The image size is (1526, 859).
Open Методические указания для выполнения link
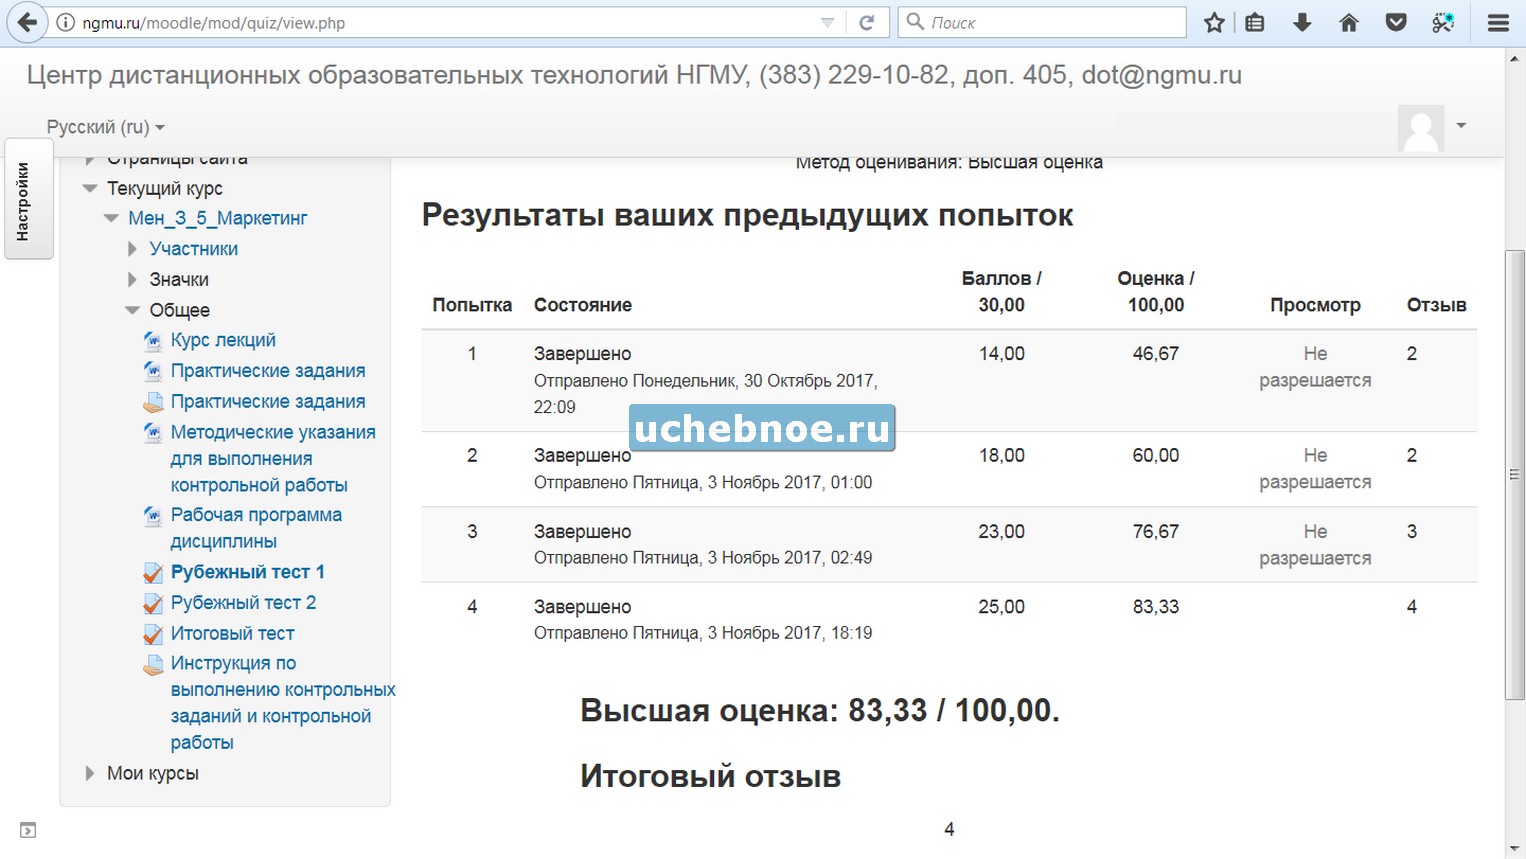point(273,458)
